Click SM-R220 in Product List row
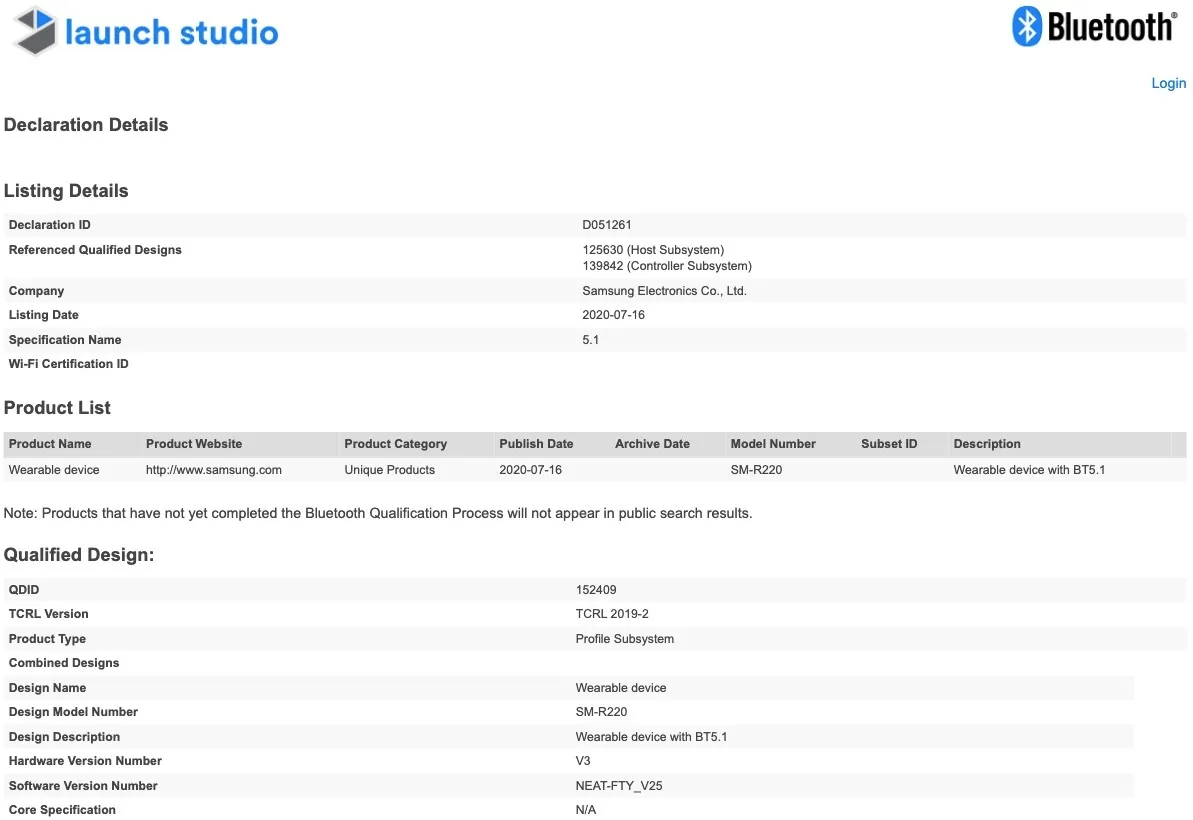 (756, 469)
